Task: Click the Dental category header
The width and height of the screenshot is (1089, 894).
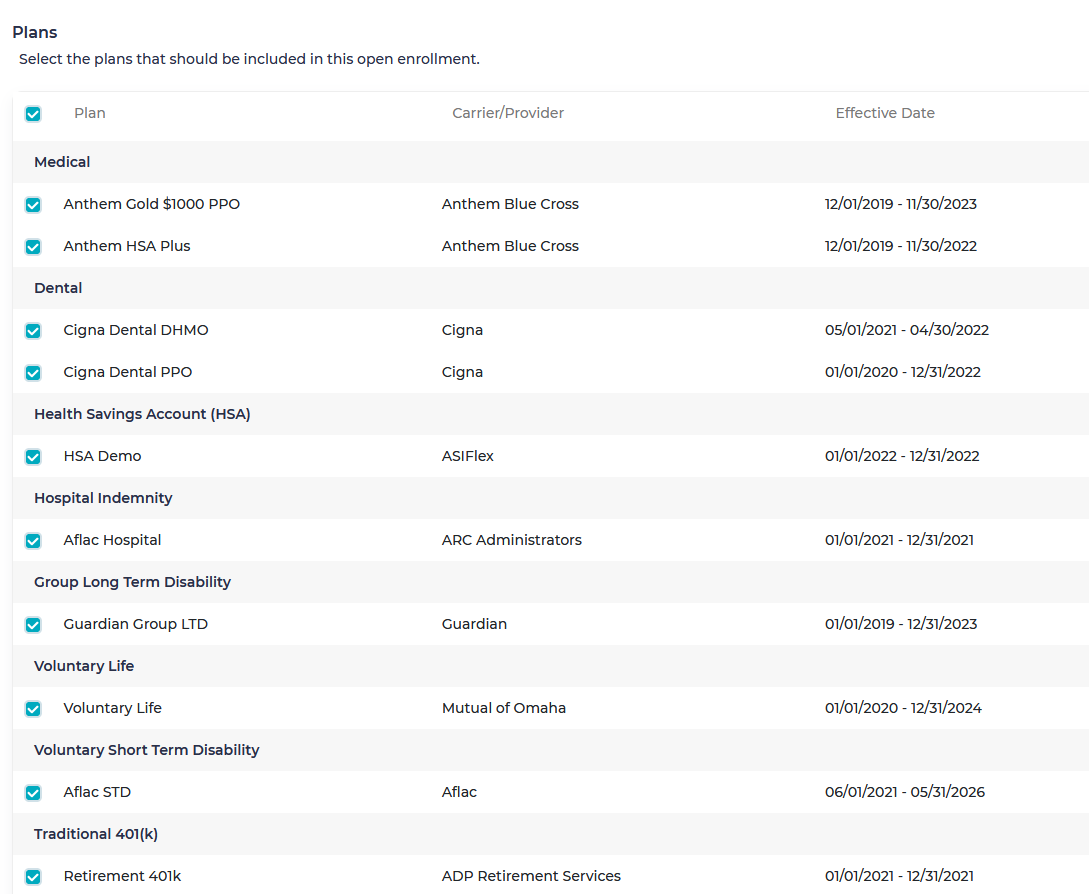Action: click(57, 288)
